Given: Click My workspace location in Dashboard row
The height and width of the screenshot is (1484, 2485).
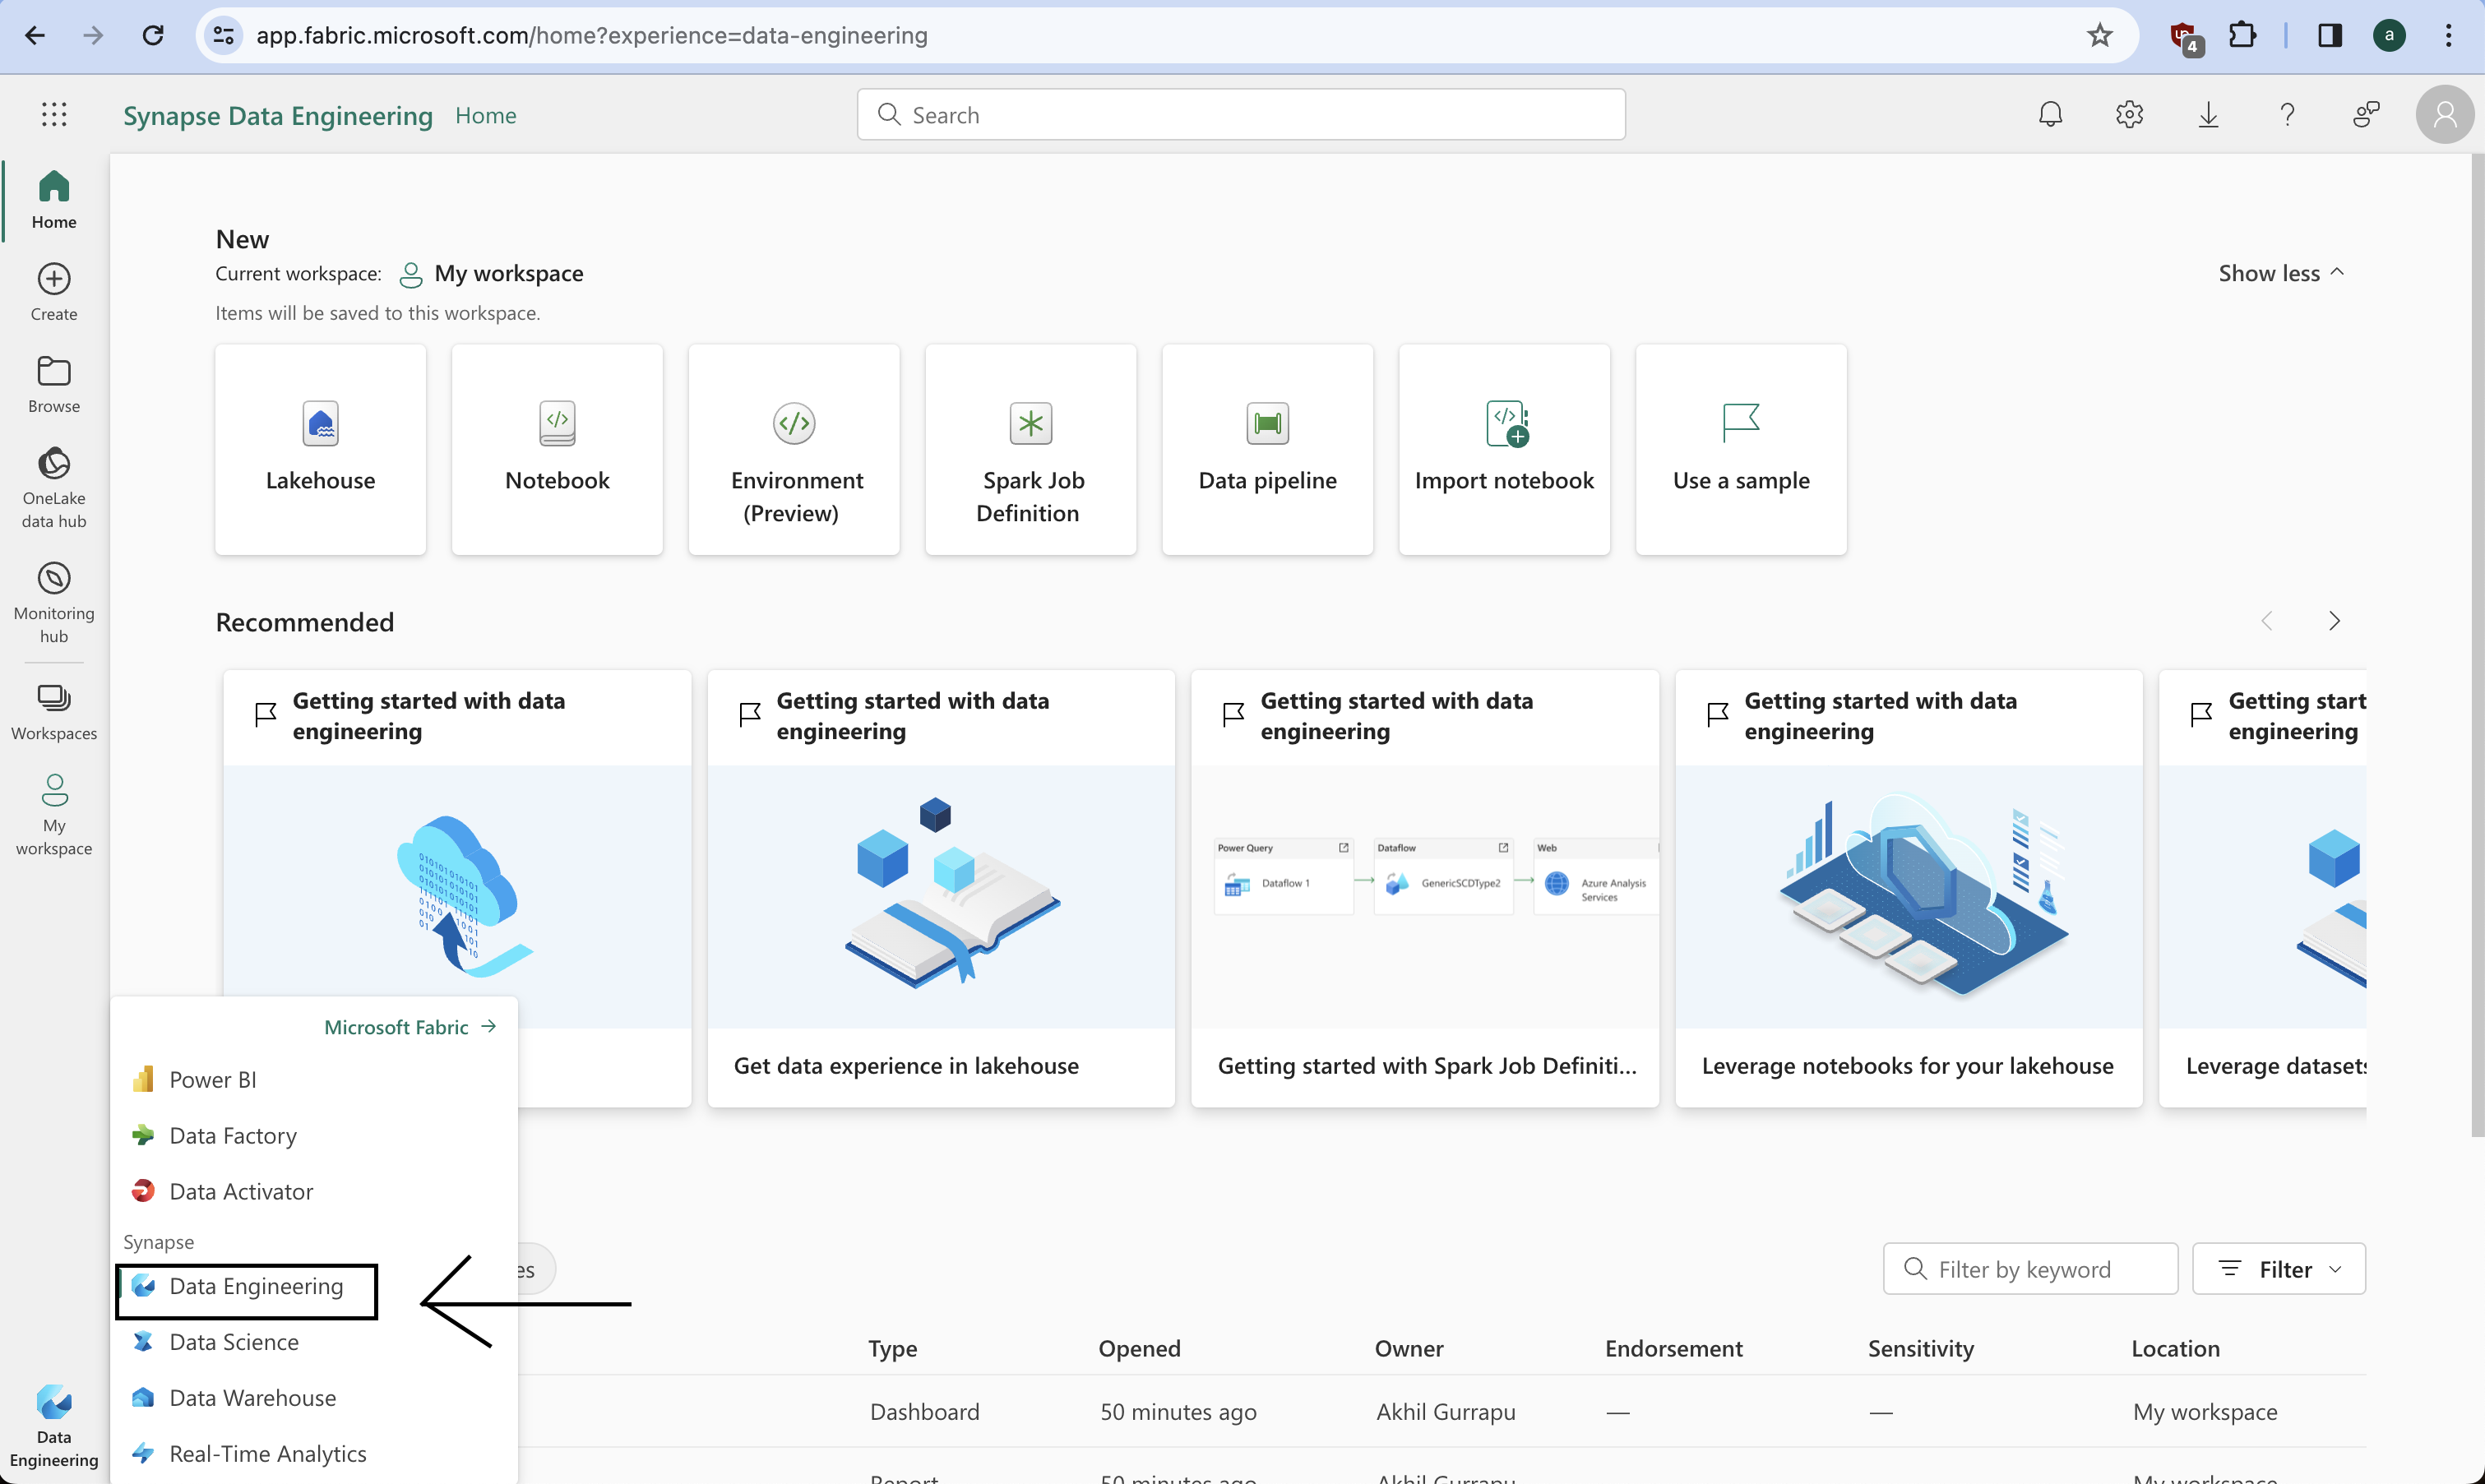Looking at the screenshot, I should pyautogui.click(x=2205, y=1412).
